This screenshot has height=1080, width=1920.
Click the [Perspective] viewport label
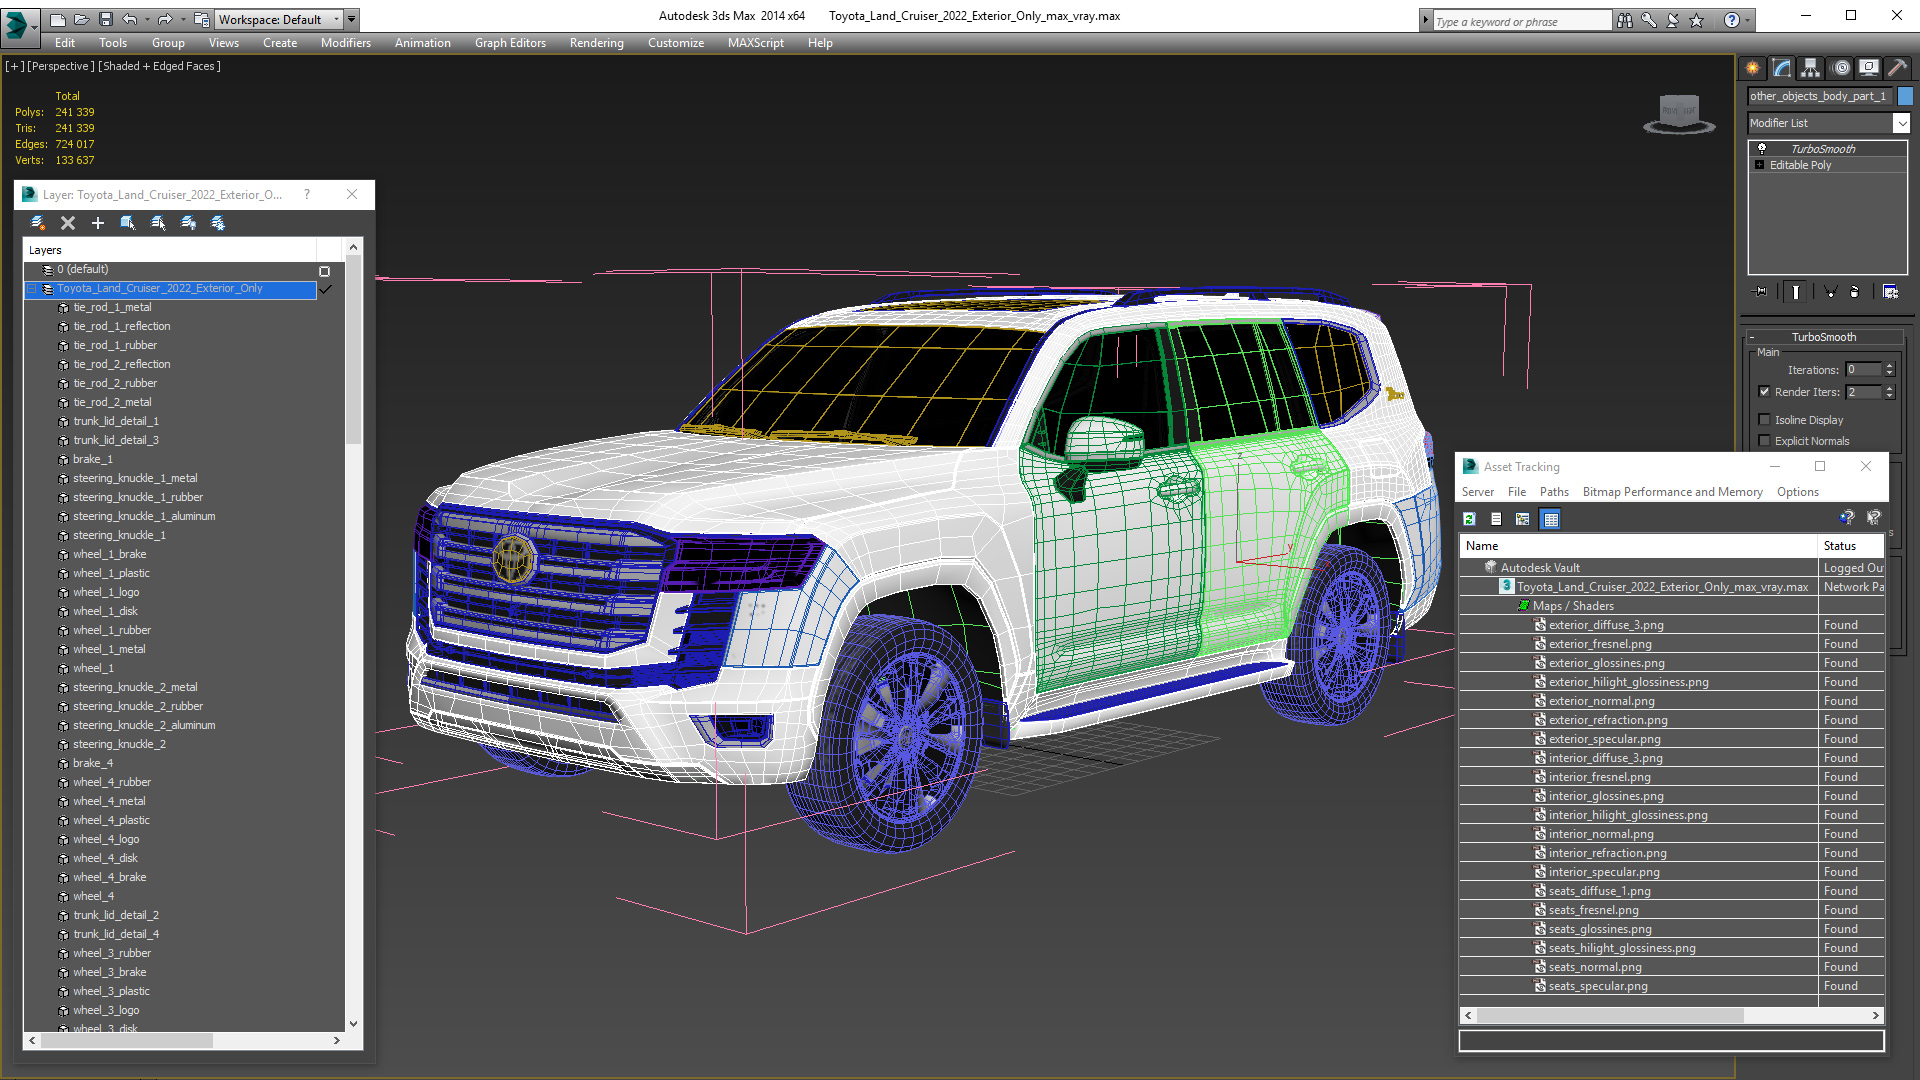pyautogui.click(x=61, y=66)
